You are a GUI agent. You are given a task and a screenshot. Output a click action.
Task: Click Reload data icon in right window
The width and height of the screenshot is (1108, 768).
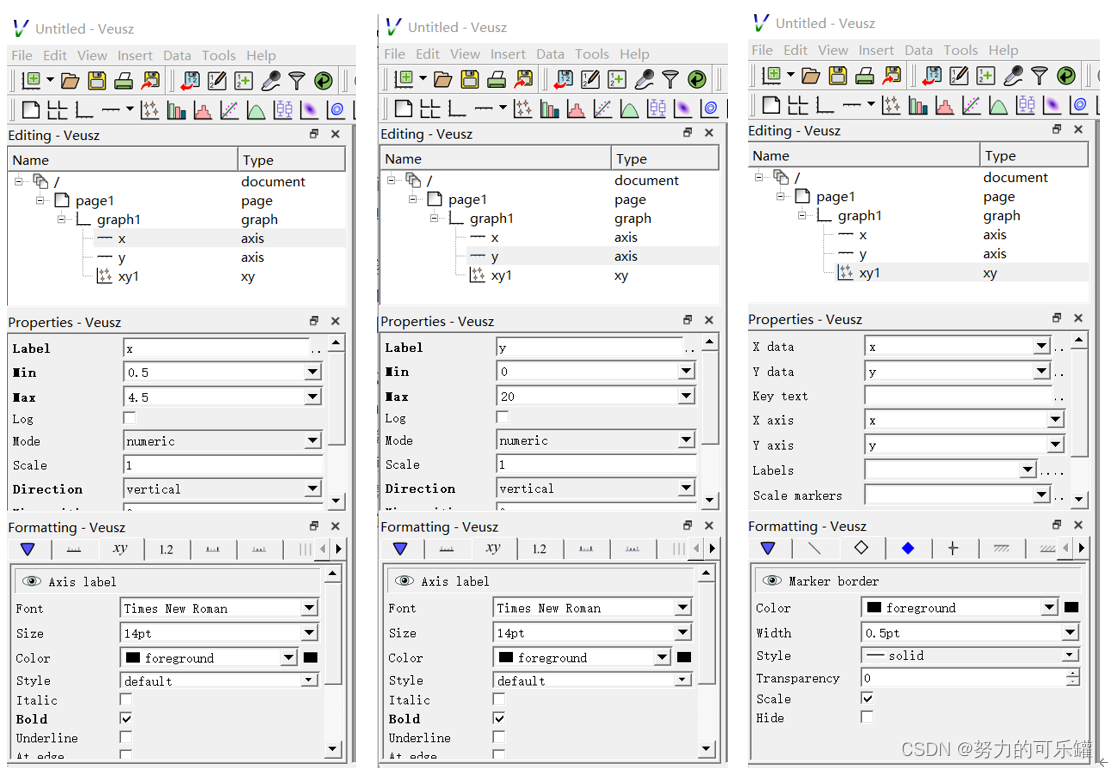[1066, 76]
